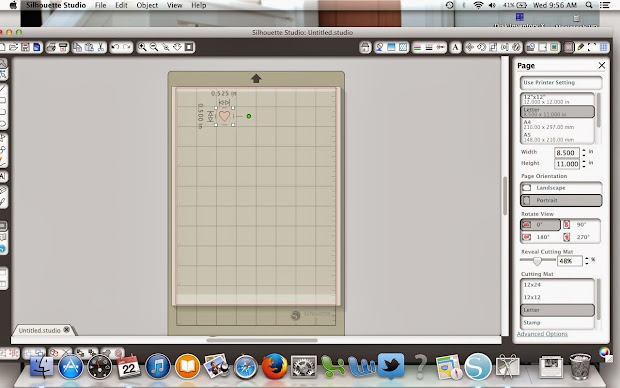The height and width of the screenshot is (388, 620).
Task: Open the Object menu
Action: (x=147, y=5)
